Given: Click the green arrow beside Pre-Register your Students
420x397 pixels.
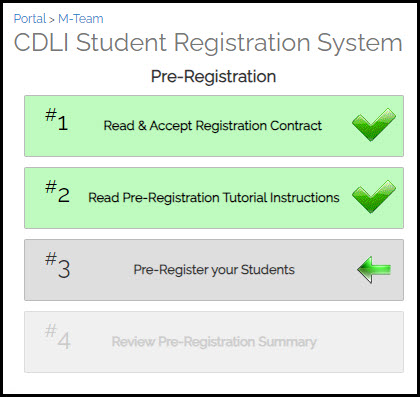Looking at the screenshot, I should [374, 269].
